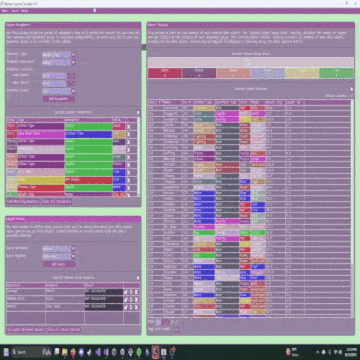Click the red group bar above the results table
Image resolution: width=360 pixels, height=360 pixels.
165,73
